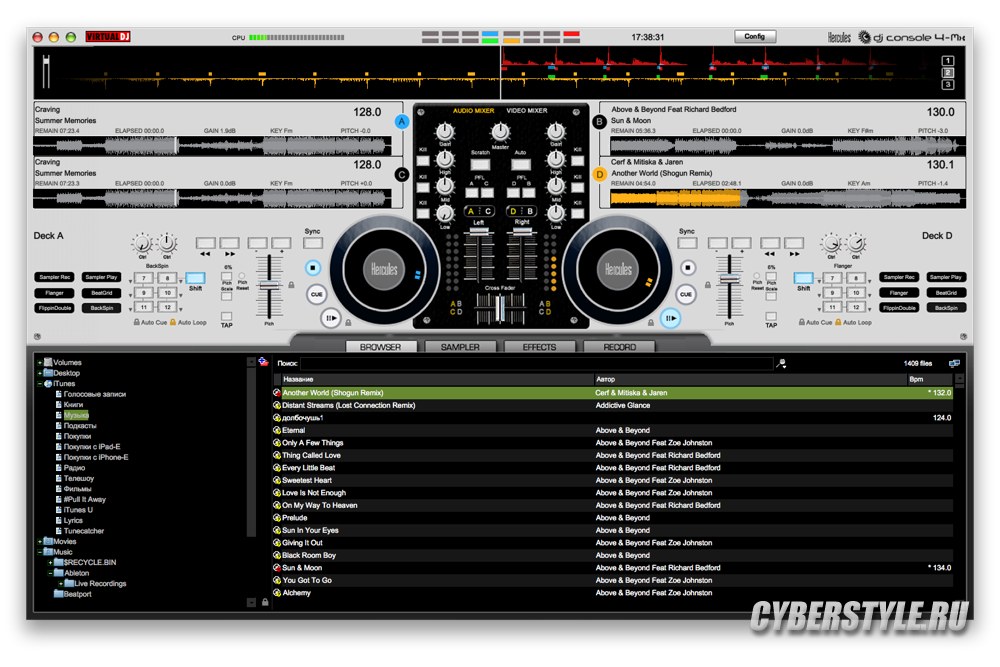Select the black deck C indicator circle
The height and width of the screenshot is (667, 1000).
point(402,174)
